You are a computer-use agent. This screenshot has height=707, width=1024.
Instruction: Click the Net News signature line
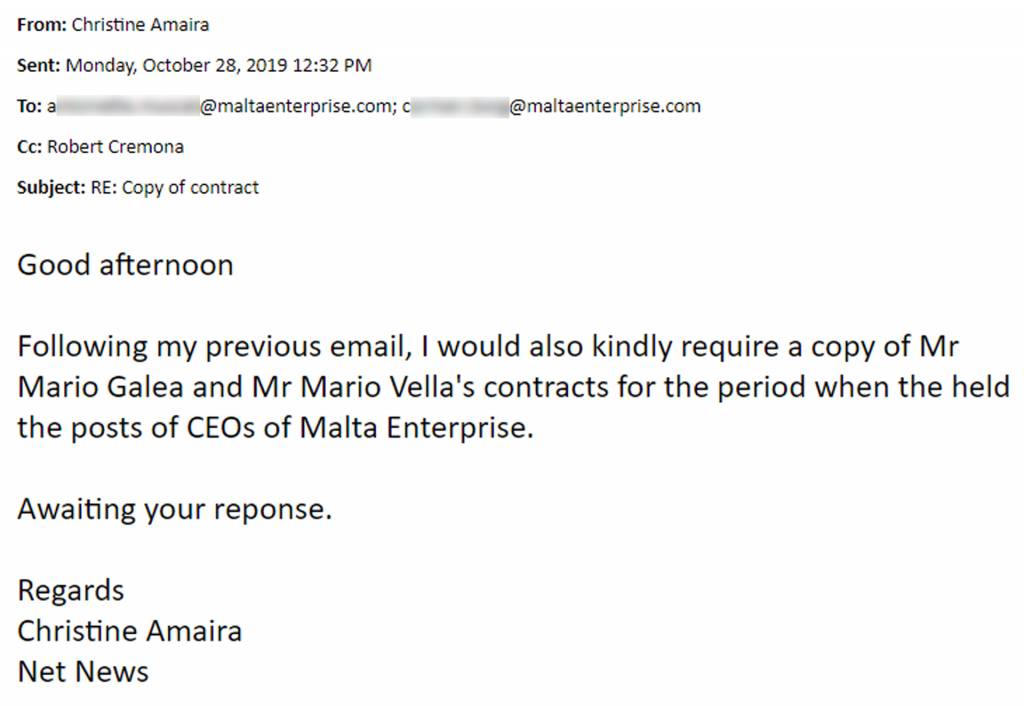(x=83, y=672)
